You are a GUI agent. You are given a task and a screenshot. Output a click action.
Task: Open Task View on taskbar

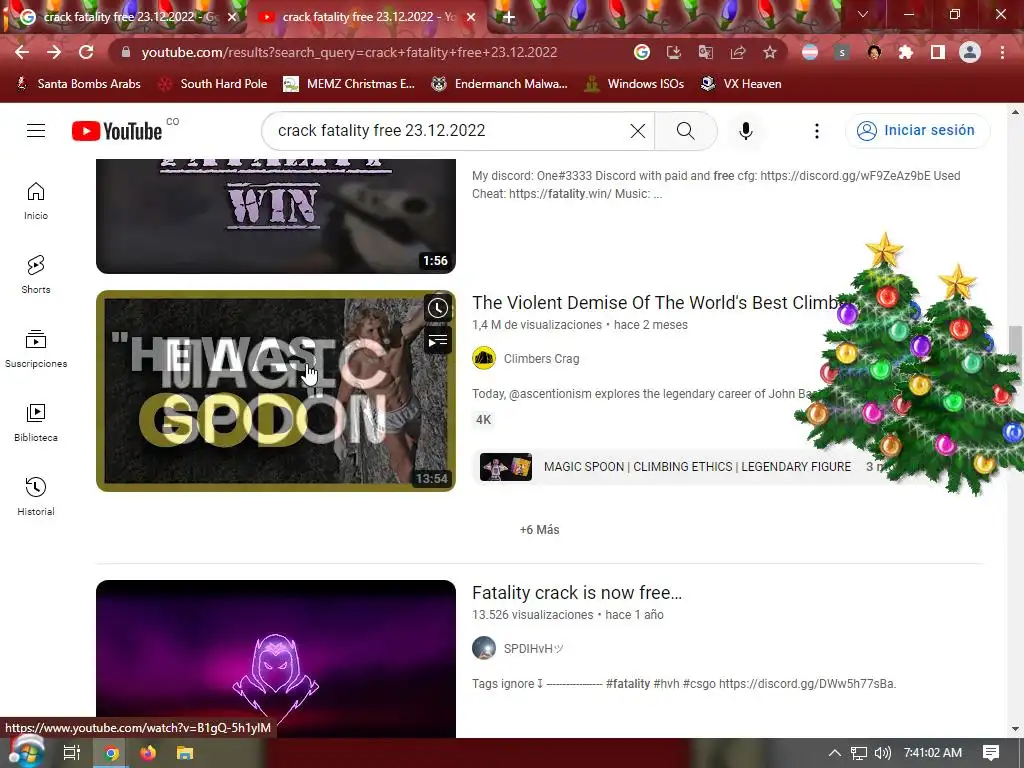72,753
